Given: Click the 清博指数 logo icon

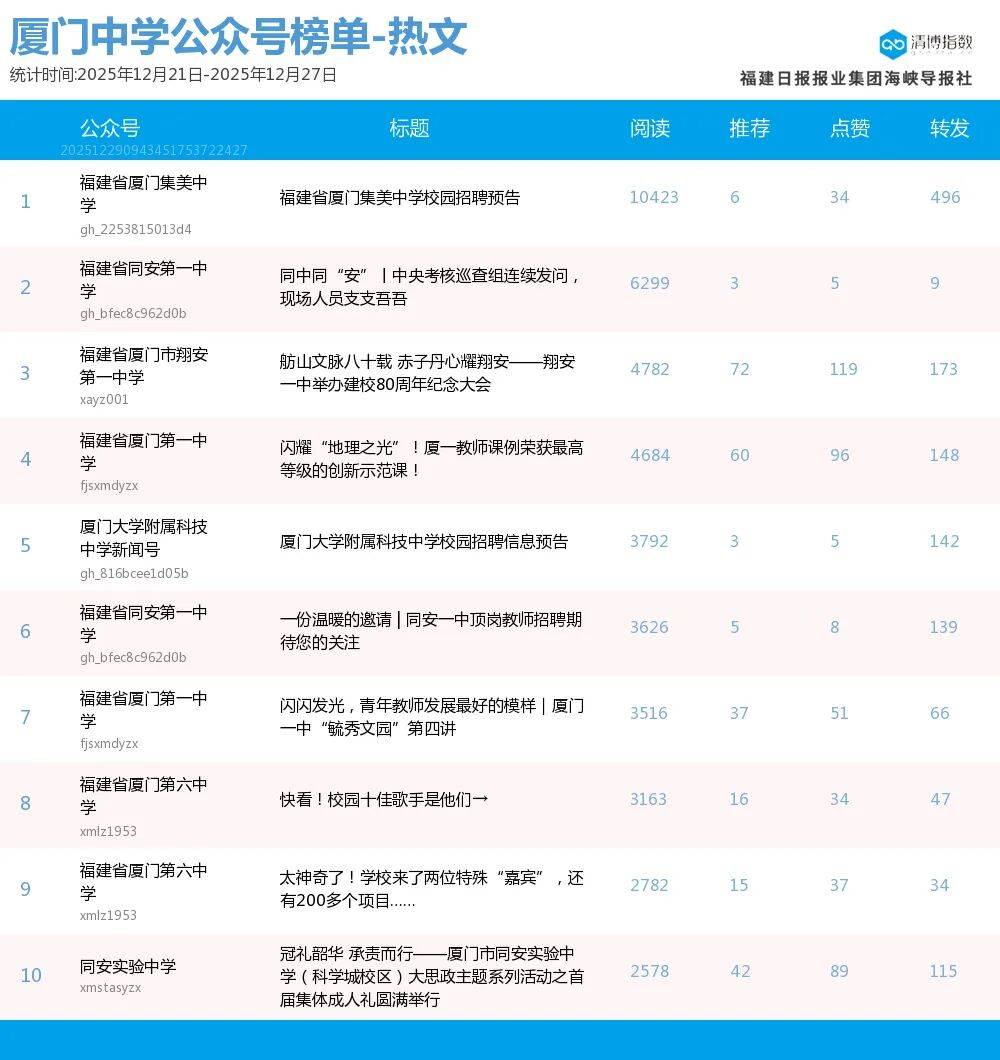Looking at the screenshot, I should click(892, 44).
